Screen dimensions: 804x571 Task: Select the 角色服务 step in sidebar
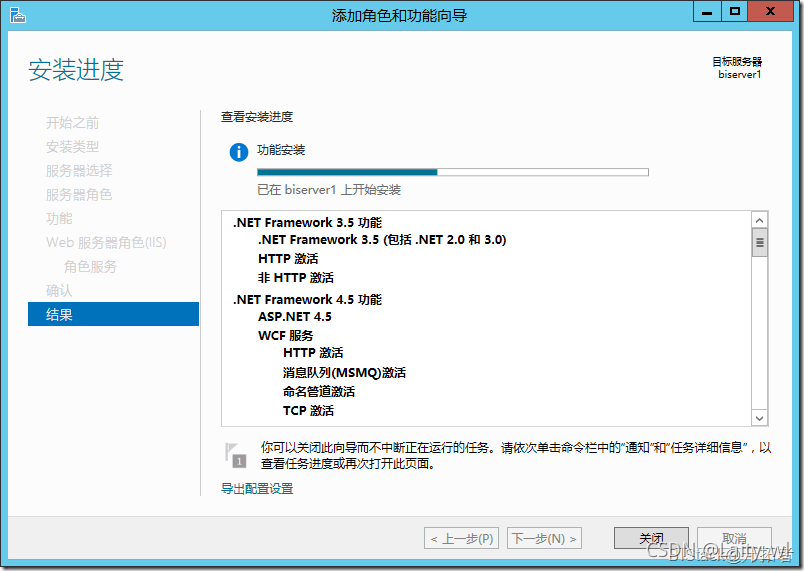pos(90,267)
